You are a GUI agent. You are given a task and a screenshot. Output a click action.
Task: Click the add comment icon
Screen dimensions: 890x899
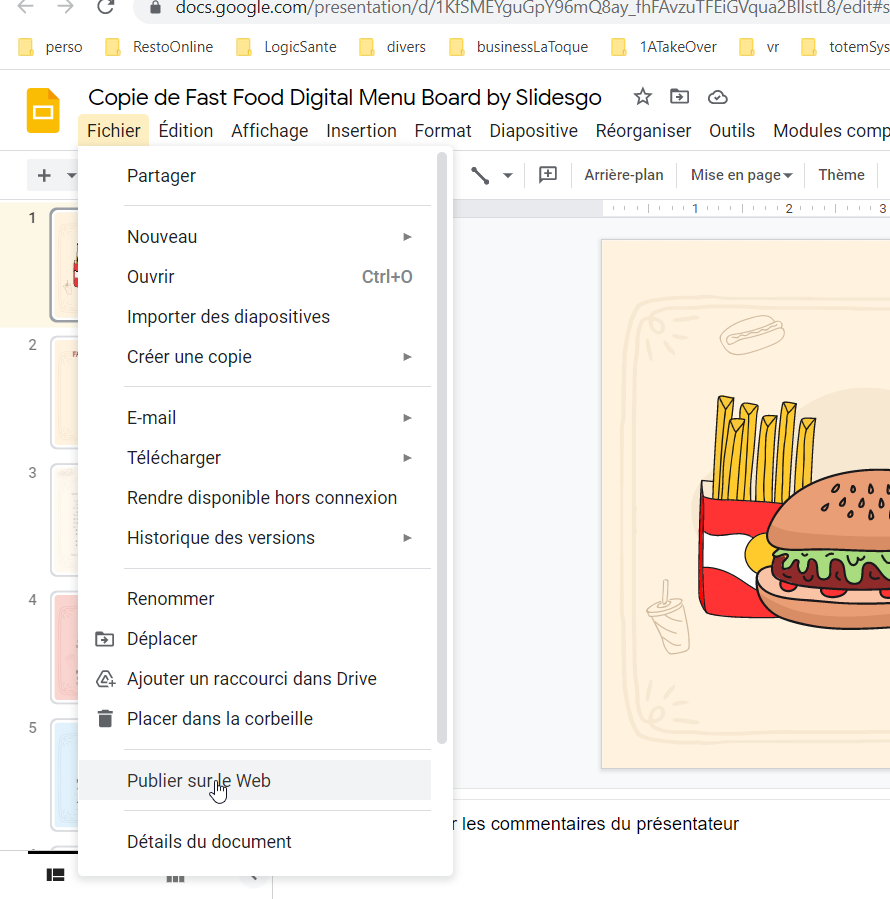(x=548, y=175)
